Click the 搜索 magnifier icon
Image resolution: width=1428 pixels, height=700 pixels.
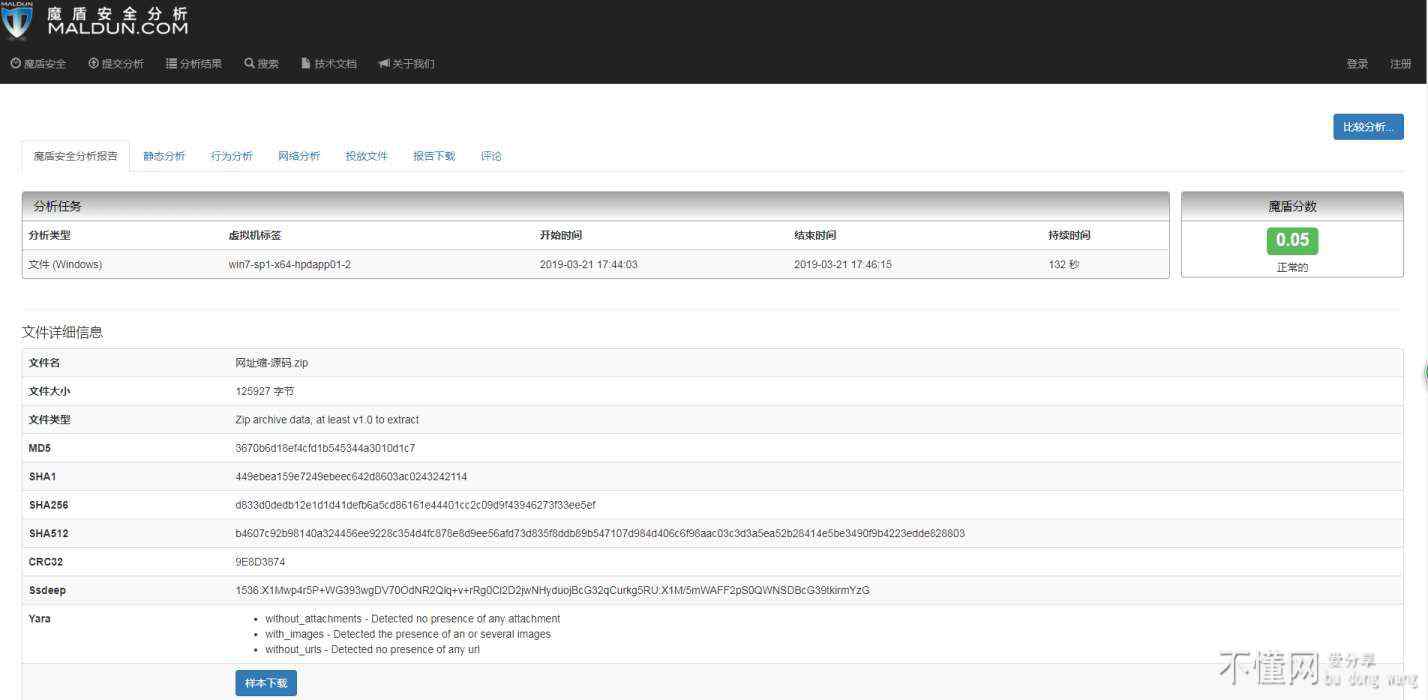click(249, 64)
